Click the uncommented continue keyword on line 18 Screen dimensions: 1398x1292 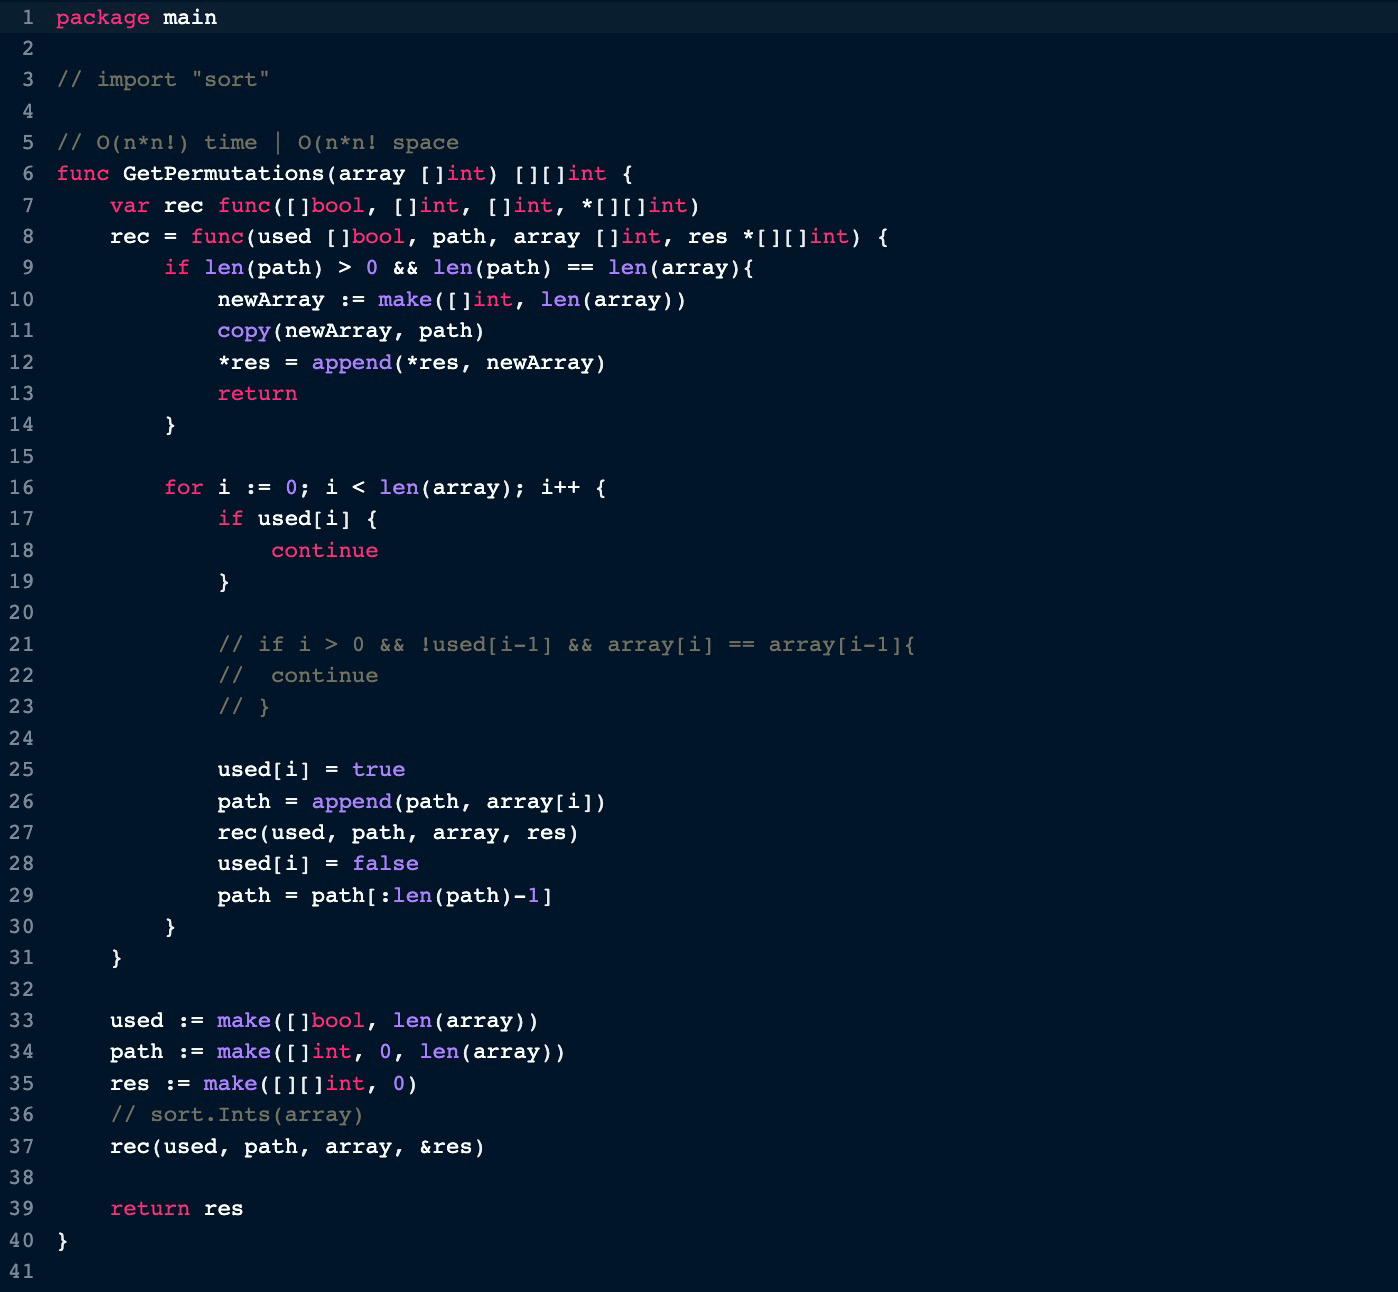(x=324, y=551)
